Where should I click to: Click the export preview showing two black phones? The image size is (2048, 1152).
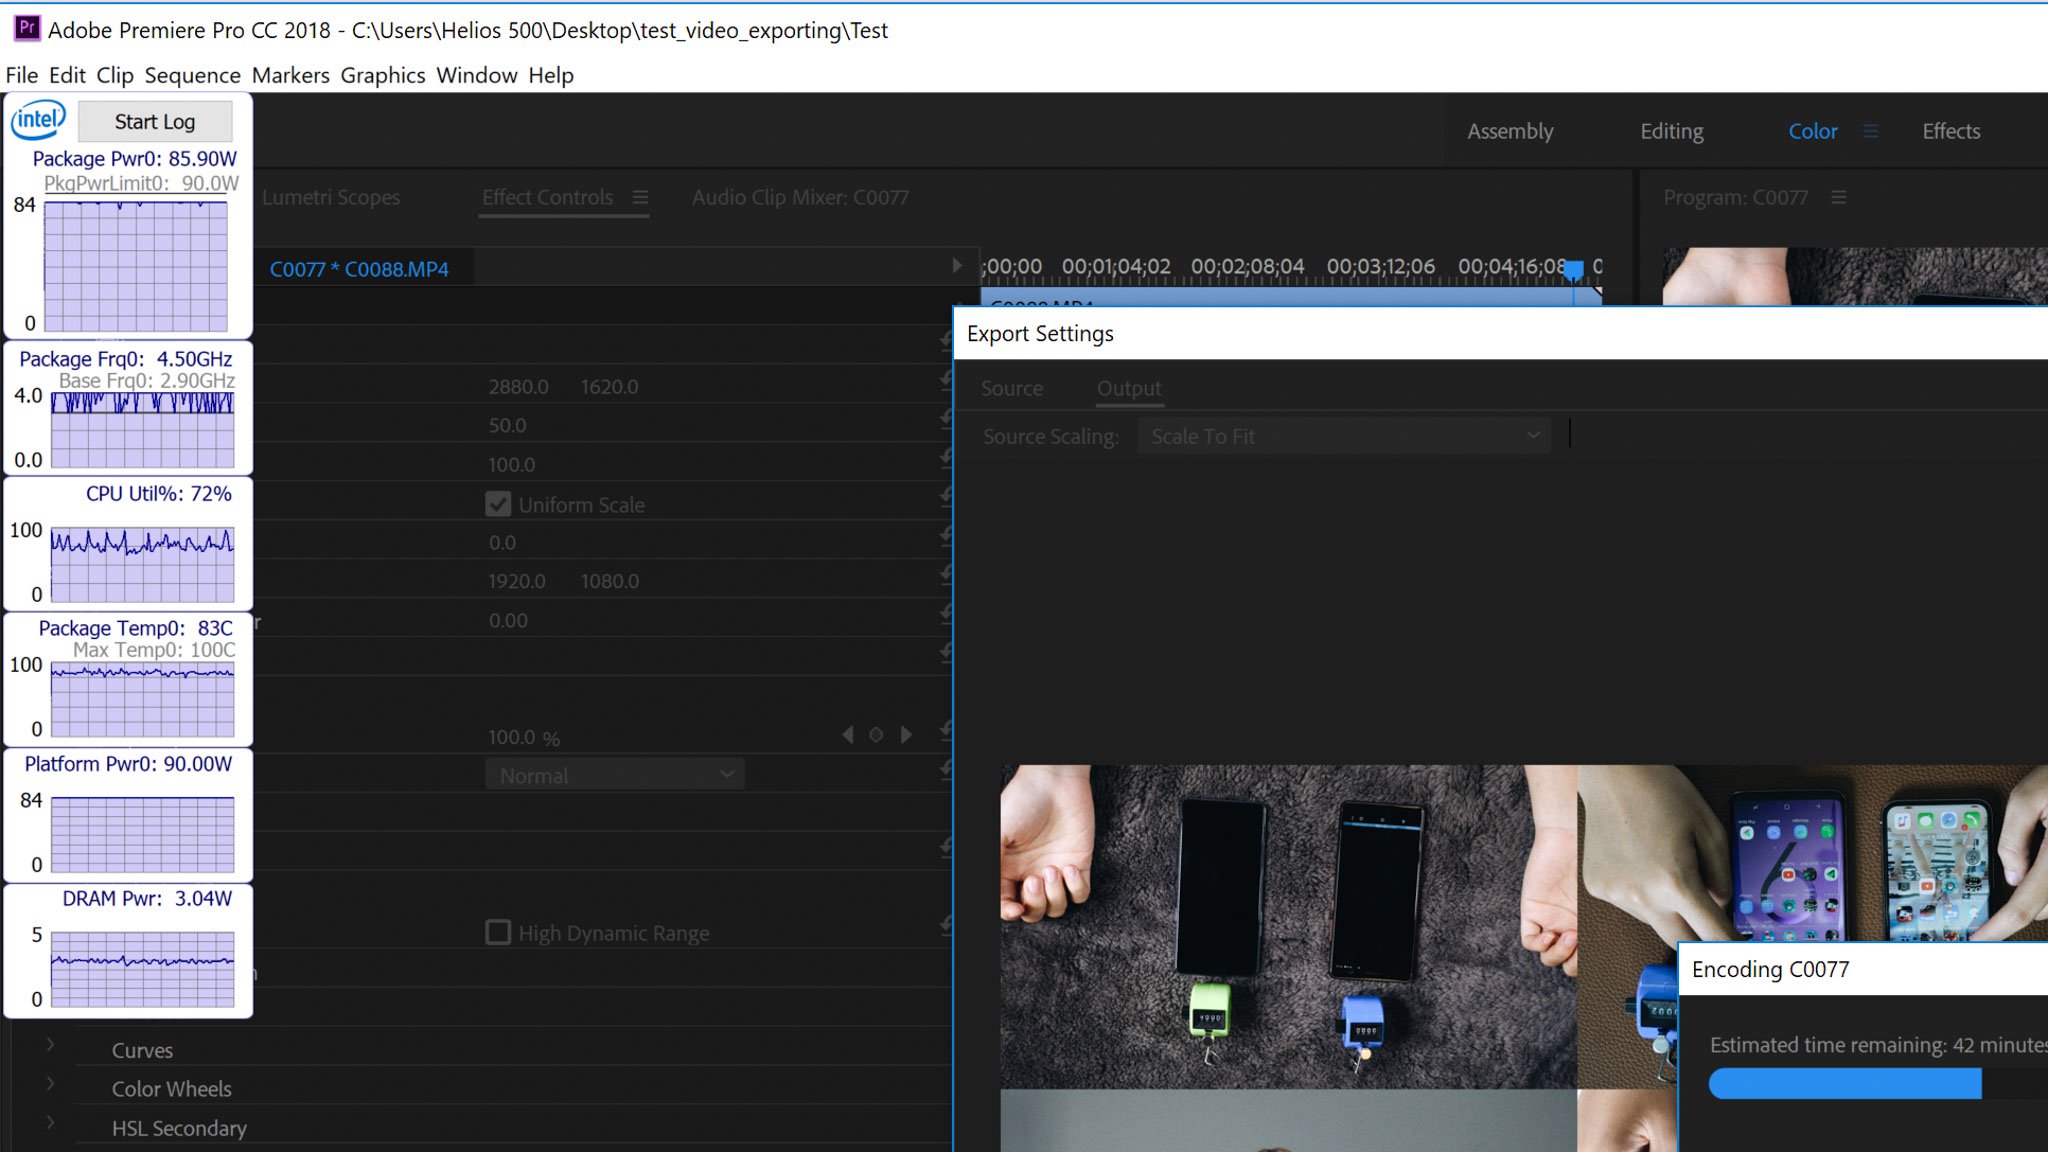coord(1288,926)
